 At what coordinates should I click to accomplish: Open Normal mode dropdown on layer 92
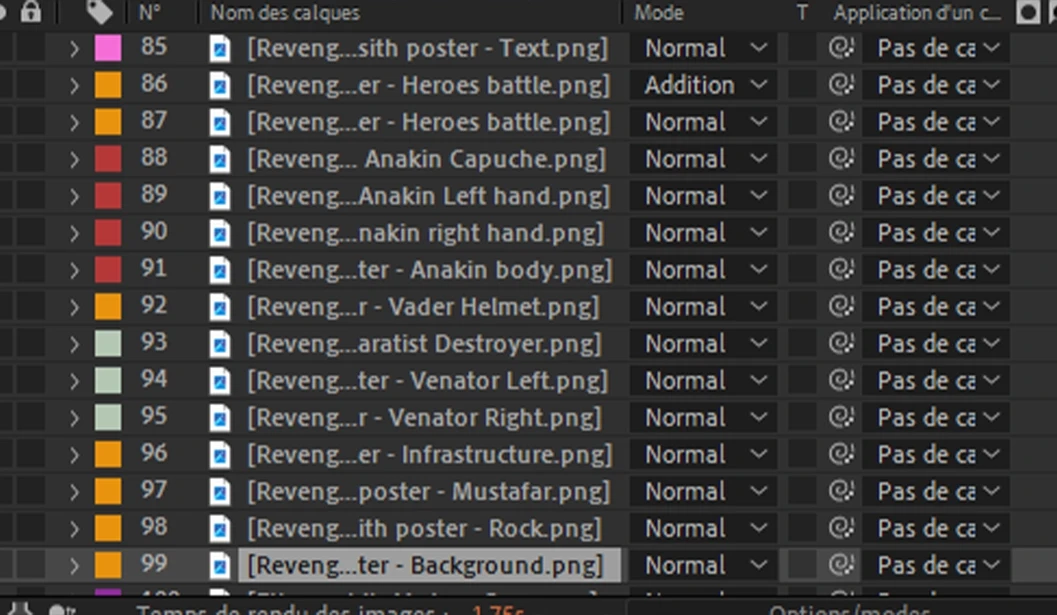coord(703,307)
